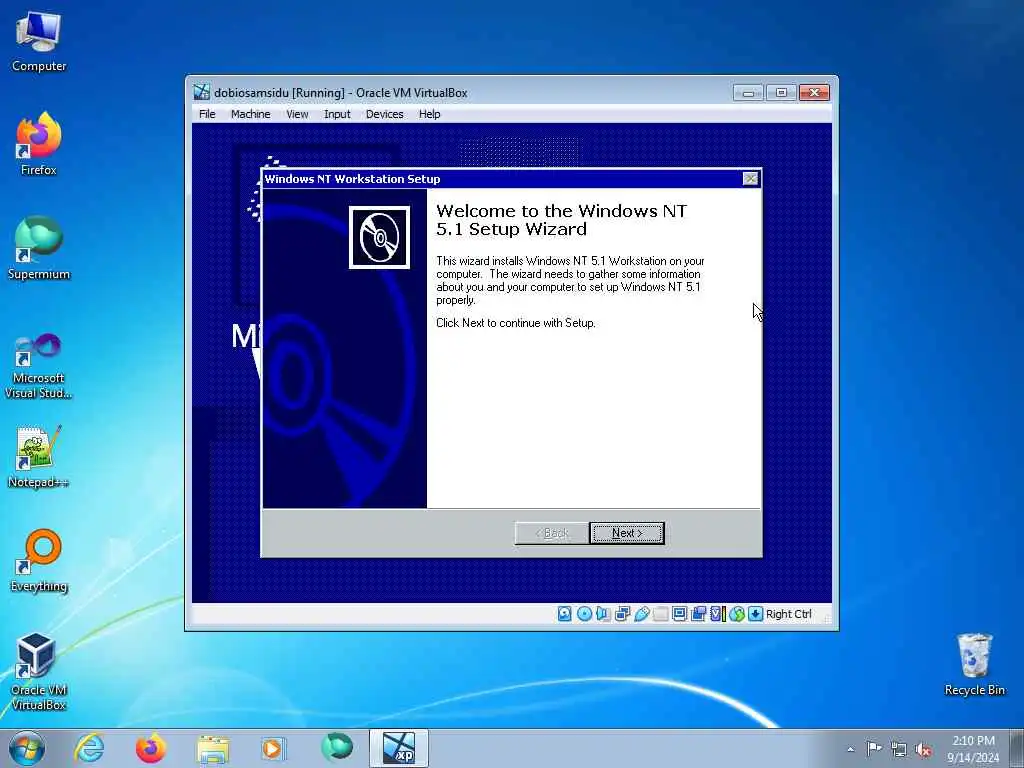Click the green mouse integration icon in status bar
Screen dimensions: 1024x768
[737, 614]
